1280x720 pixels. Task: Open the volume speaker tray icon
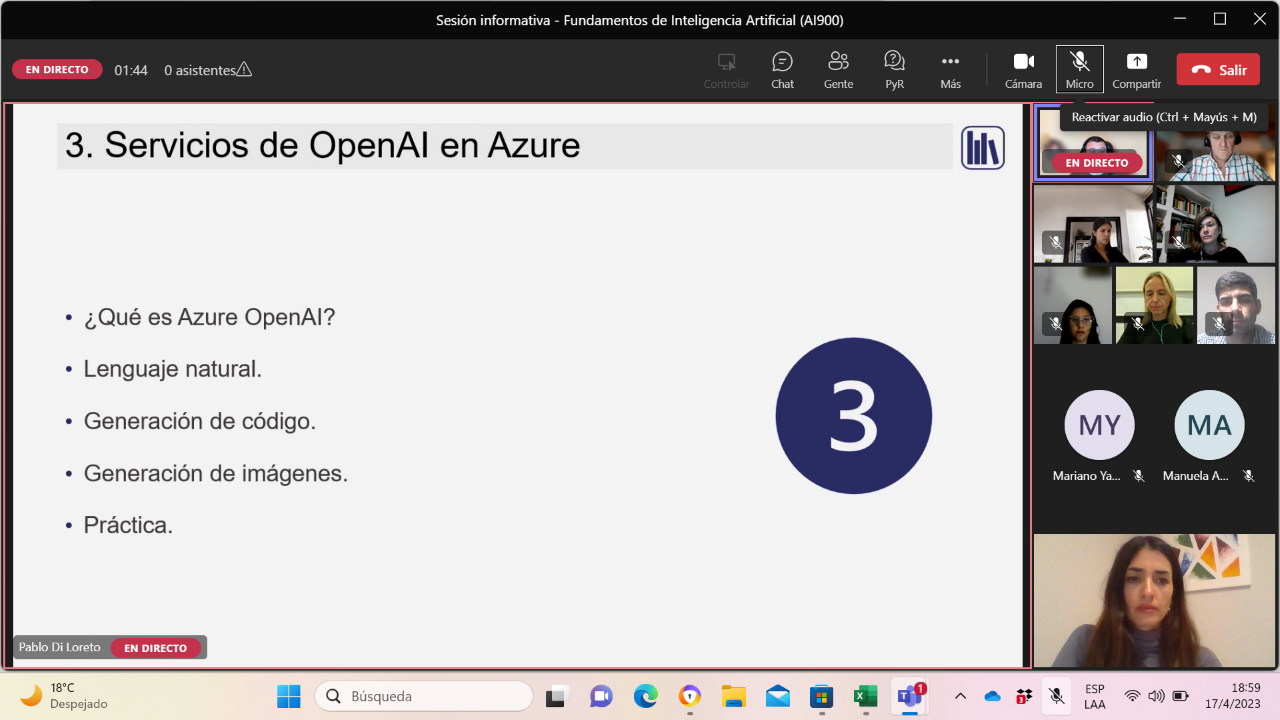click(x=1157, y=696)
